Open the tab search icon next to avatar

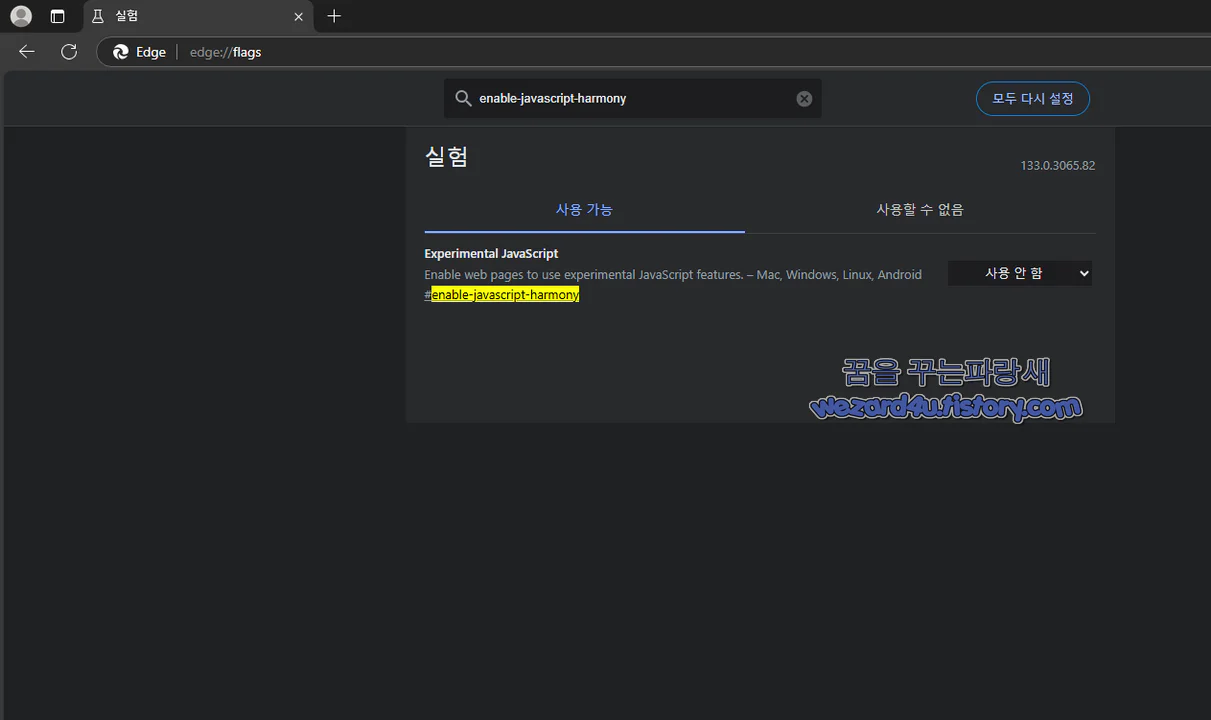pos(57,16)
